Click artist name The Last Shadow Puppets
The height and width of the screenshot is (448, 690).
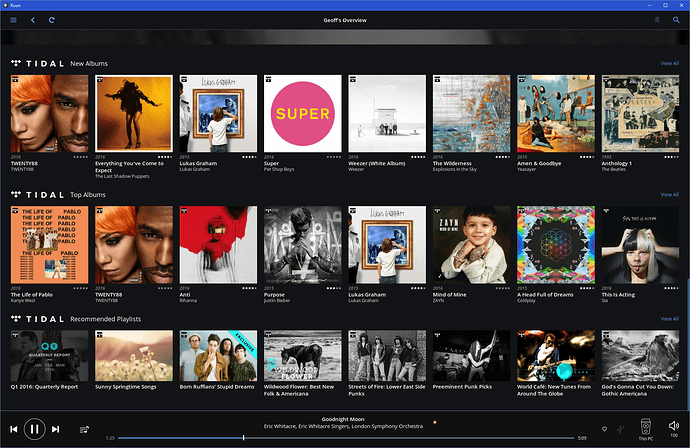pyautogui.click(x=122, y=176)
